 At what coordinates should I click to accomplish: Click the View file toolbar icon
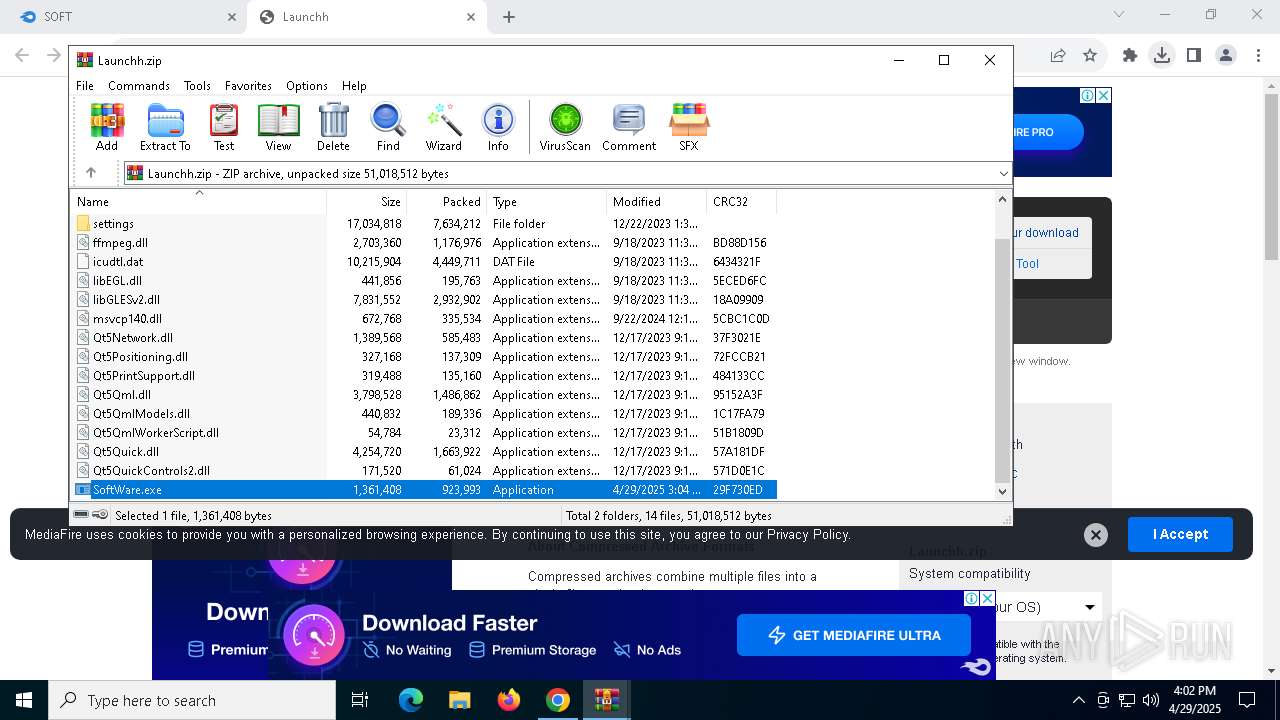pos(278,127)
